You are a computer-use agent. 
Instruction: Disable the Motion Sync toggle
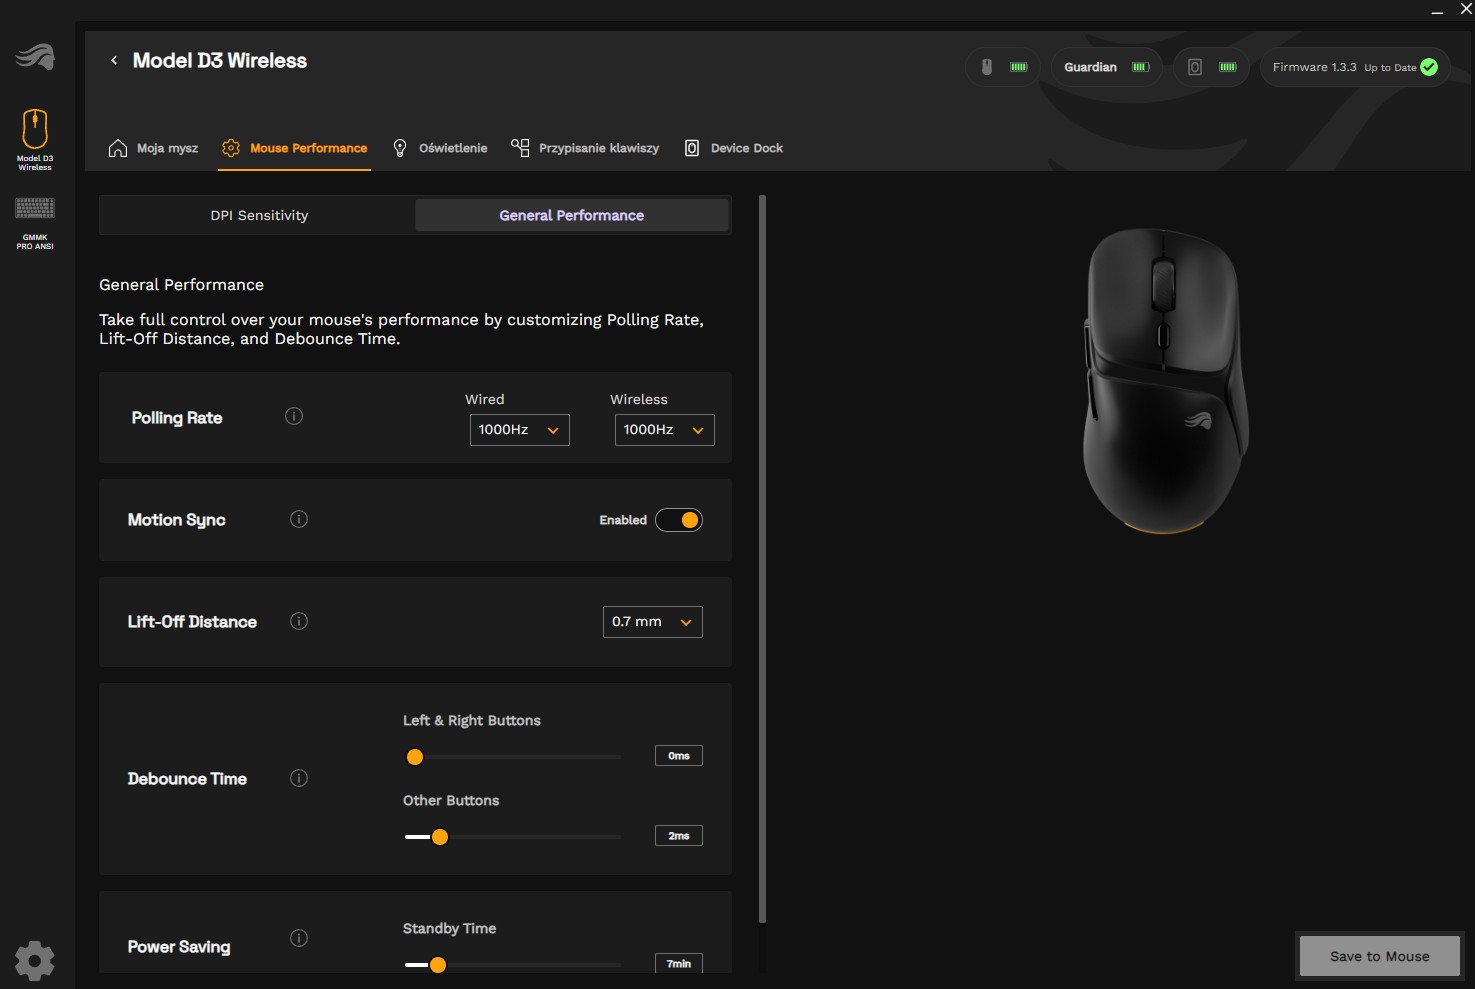pyautogui.click(x=679, y=520)
